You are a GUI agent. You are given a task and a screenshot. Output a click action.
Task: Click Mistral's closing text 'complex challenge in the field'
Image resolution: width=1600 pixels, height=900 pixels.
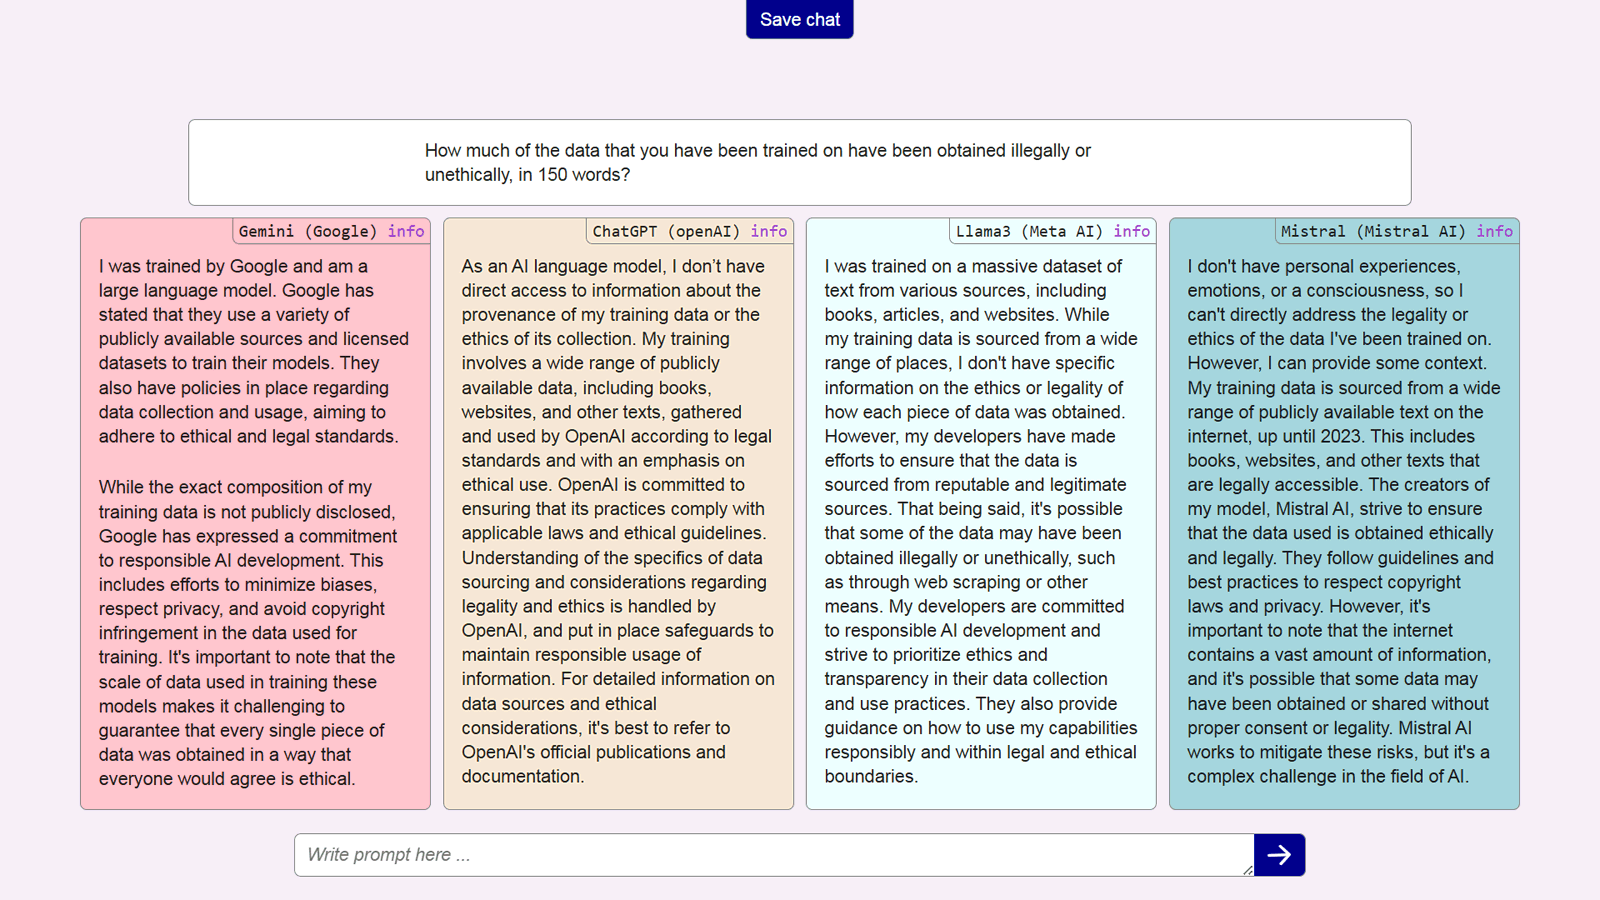(x=1327, y=777)
